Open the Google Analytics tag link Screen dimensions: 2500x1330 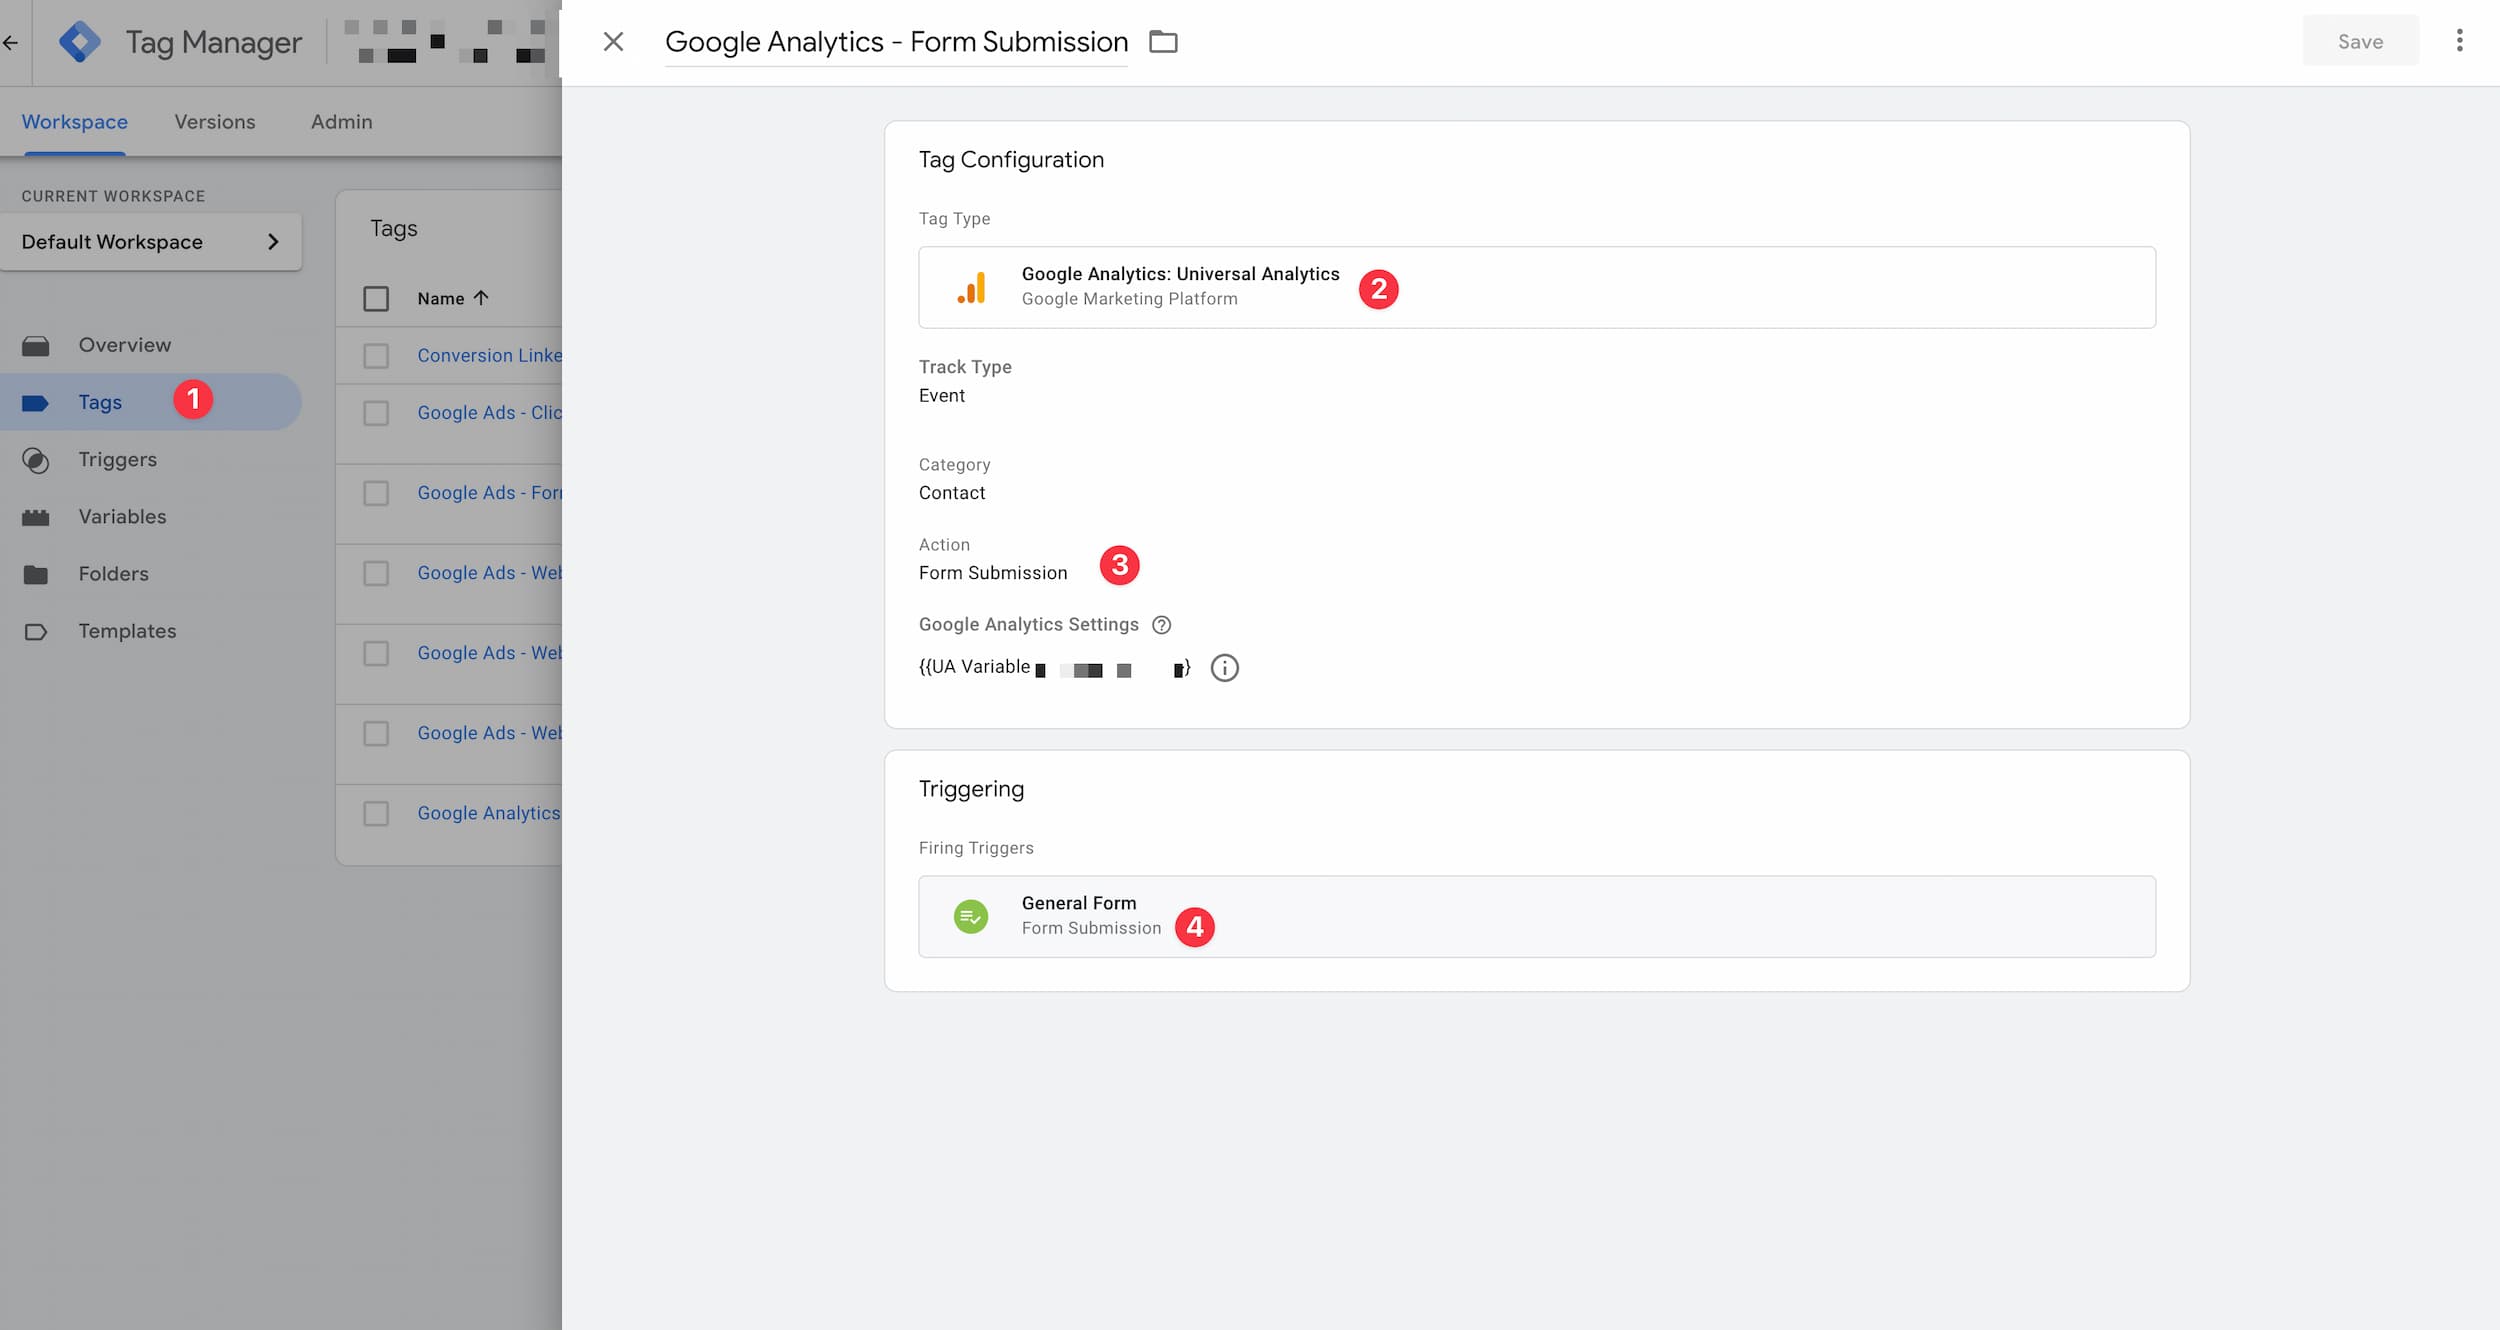(x=489, y=813)
